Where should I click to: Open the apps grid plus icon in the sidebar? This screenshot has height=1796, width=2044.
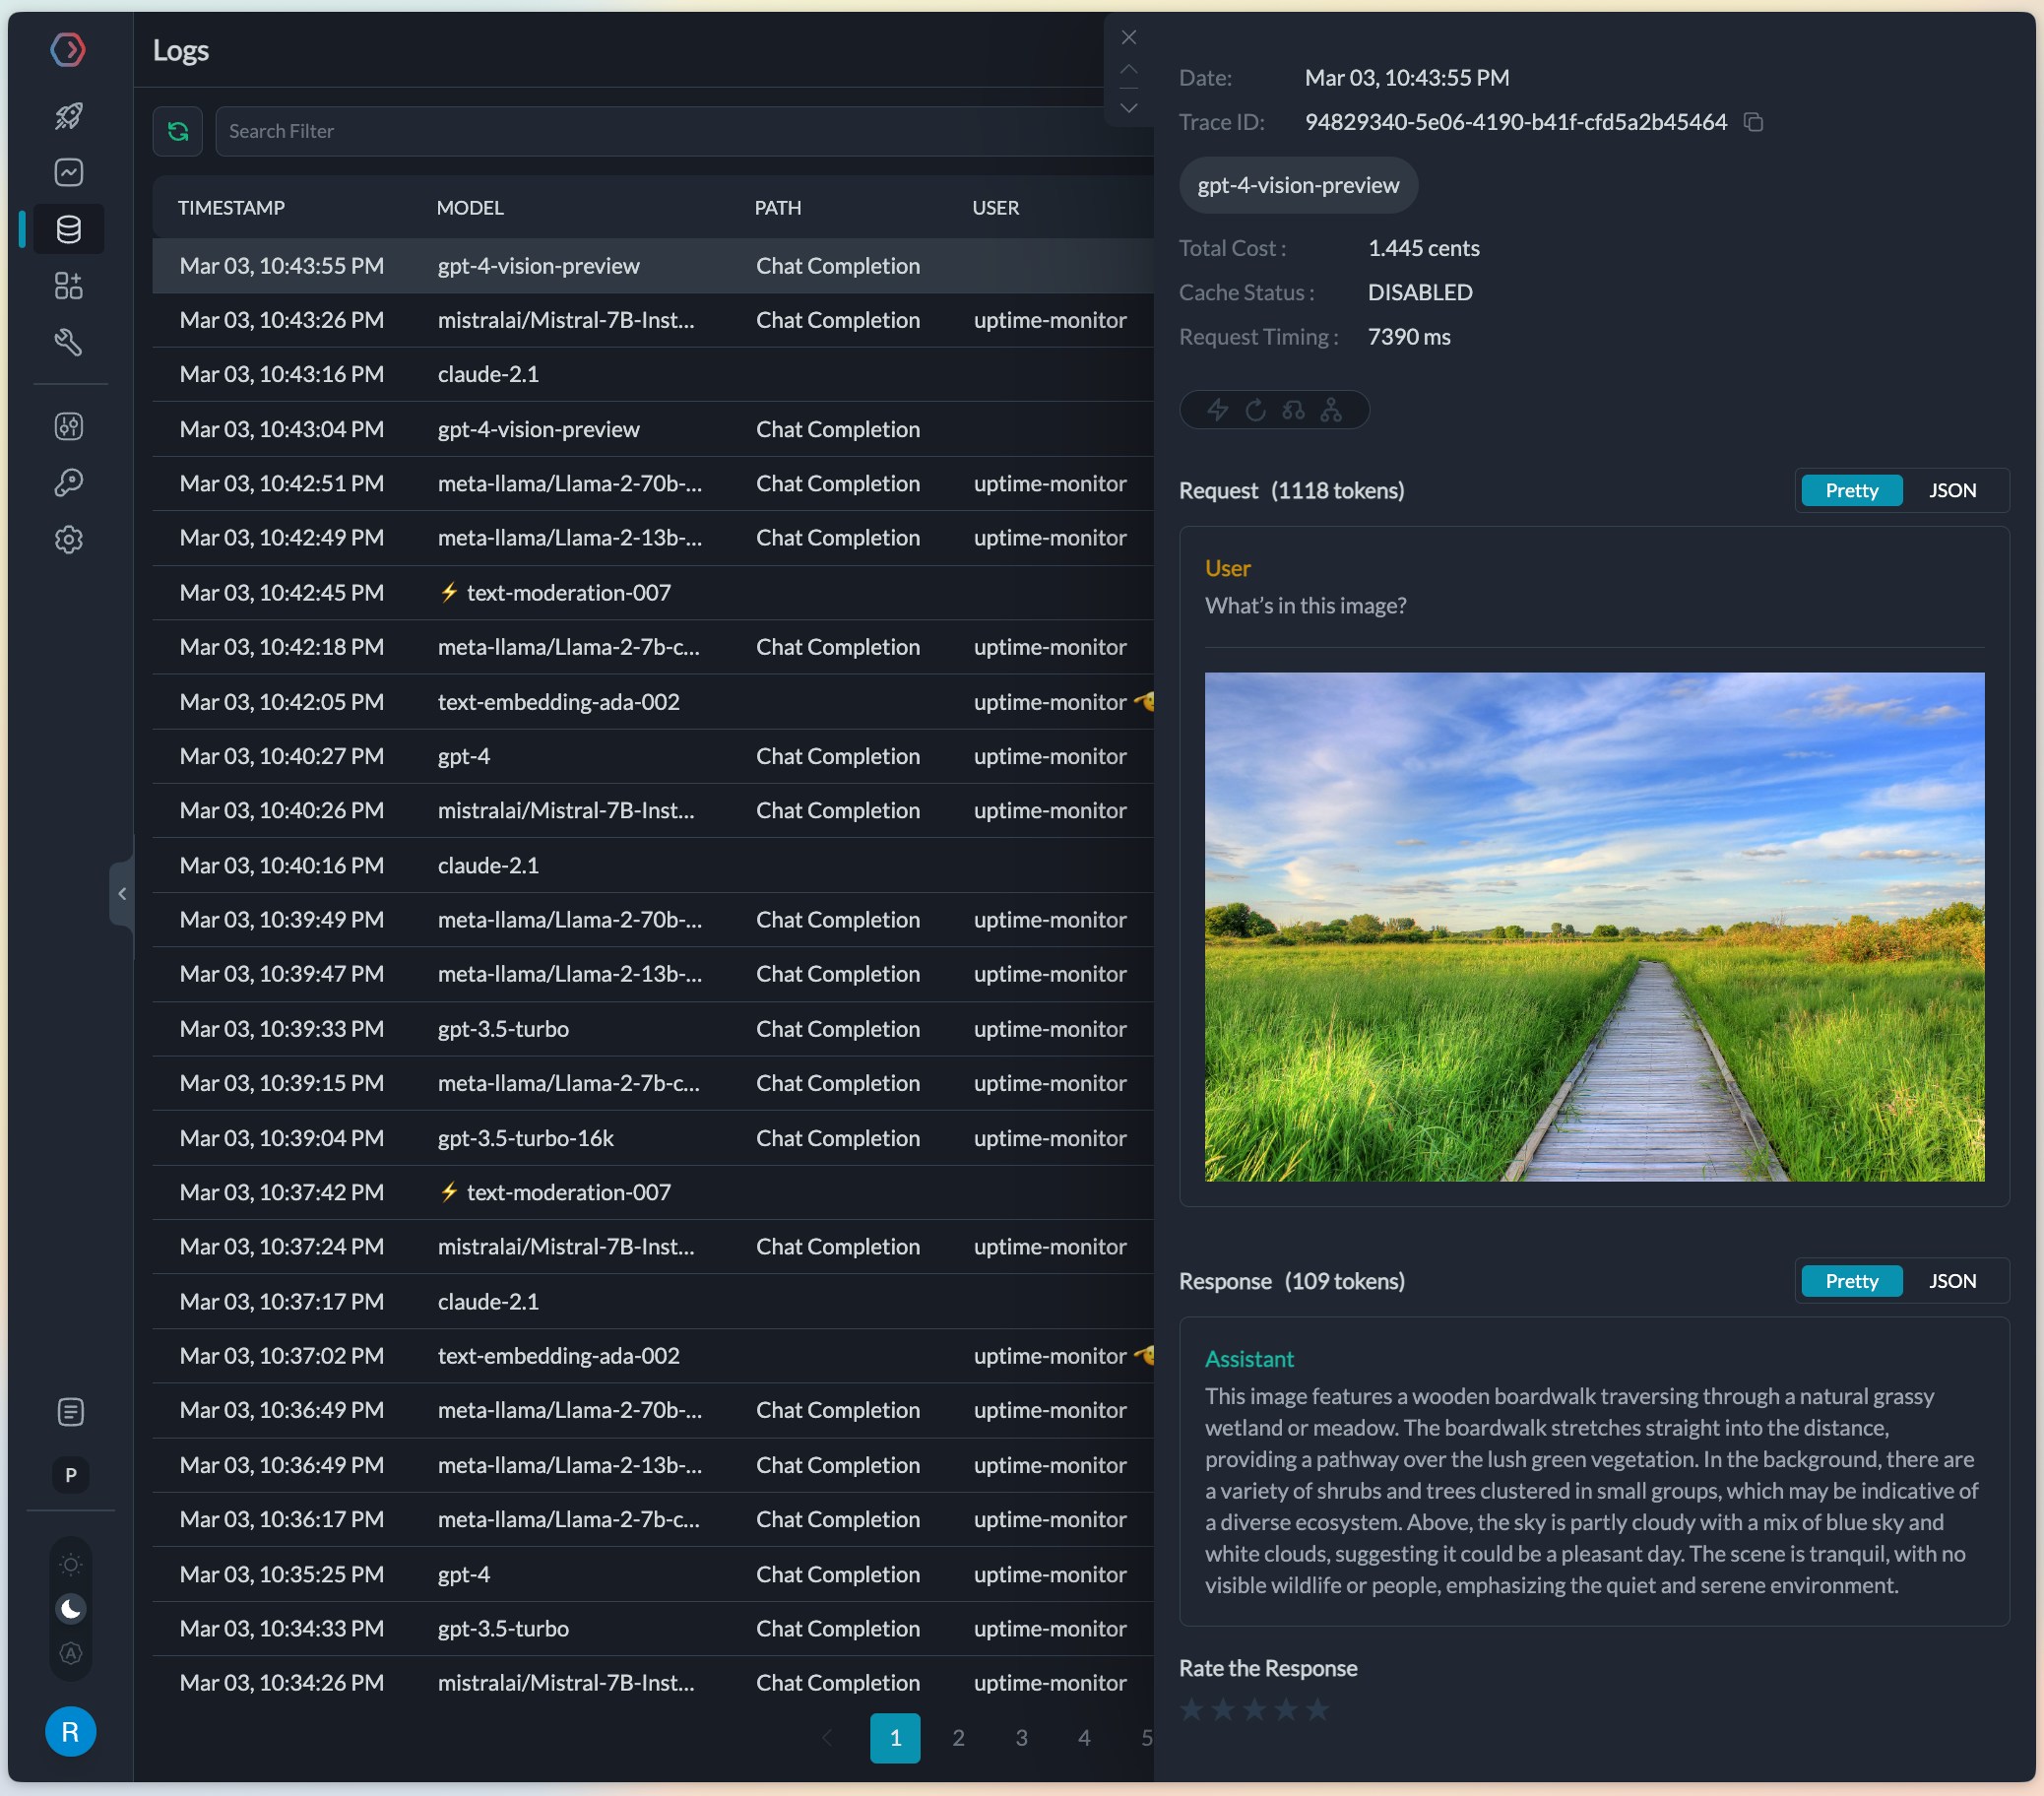68,286
